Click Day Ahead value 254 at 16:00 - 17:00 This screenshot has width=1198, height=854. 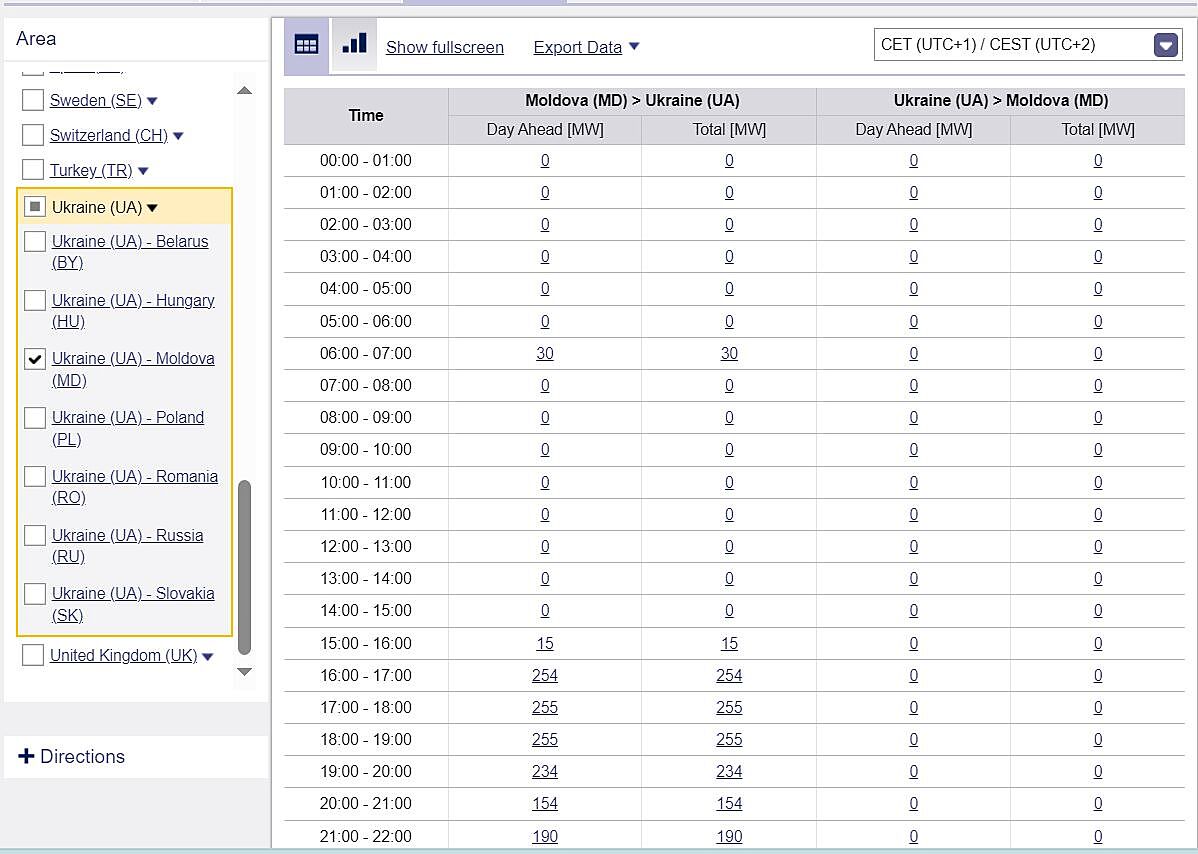544,676
